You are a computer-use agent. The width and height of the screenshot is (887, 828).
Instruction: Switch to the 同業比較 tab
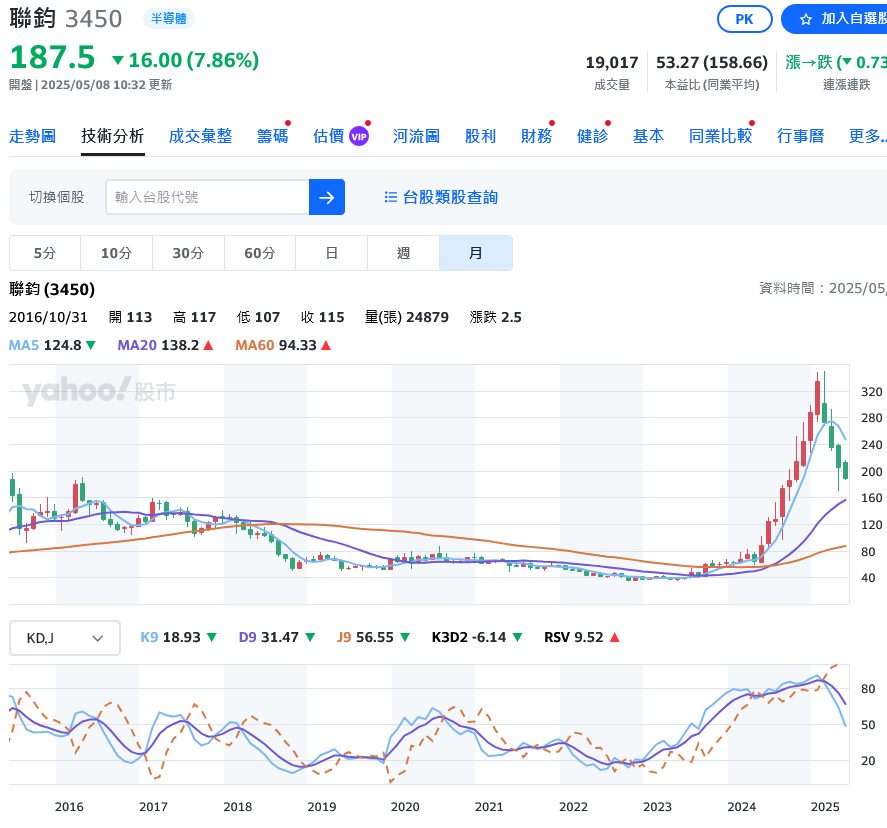click(720, 136)
